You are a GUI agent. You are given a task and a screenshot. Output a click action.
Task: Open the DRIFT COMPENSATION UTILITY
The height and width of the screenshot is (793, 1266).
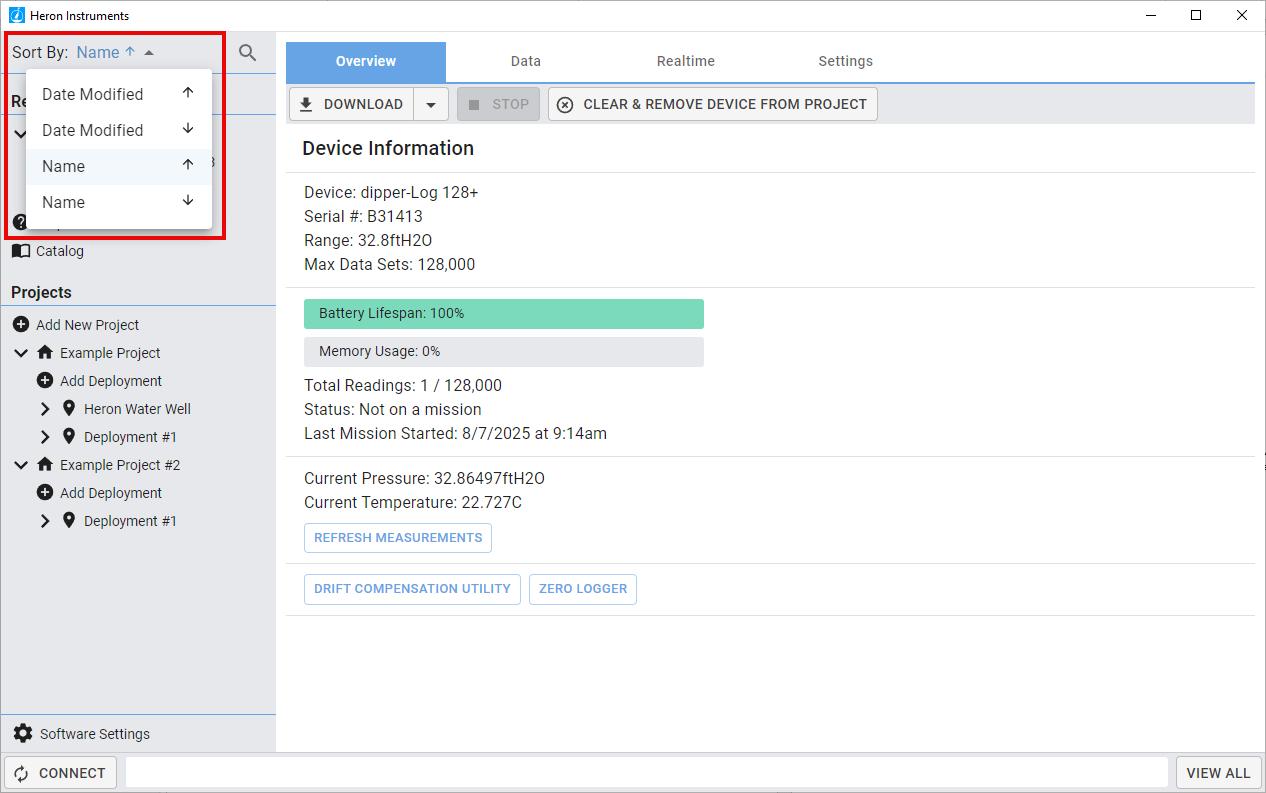(x=412, y=589)
